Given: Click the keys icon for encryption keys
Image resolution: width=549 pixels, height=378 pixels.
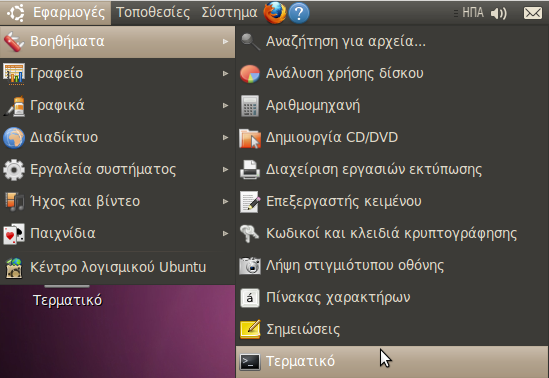Looking at the screenshot, I should point(249,233).
